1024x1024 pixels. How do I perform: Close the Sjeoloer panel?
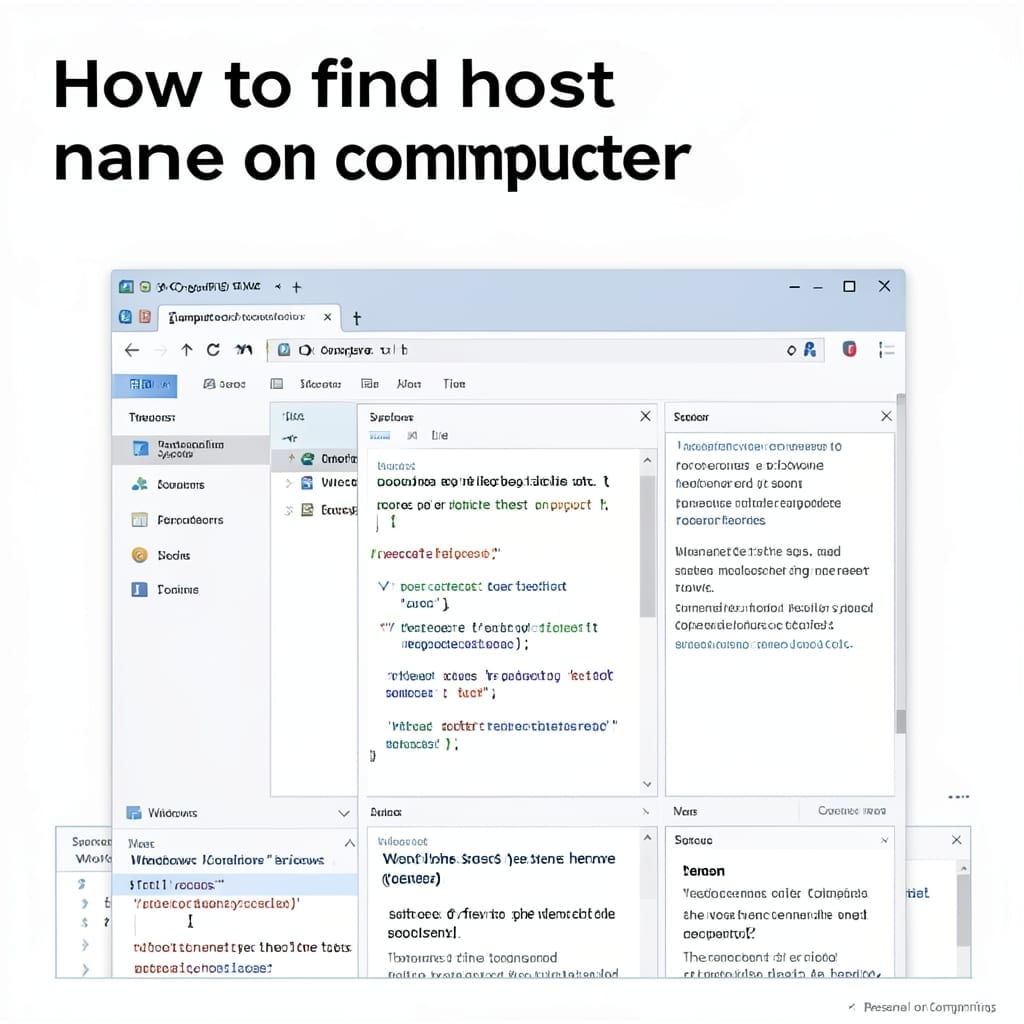(x=645, y=416)
